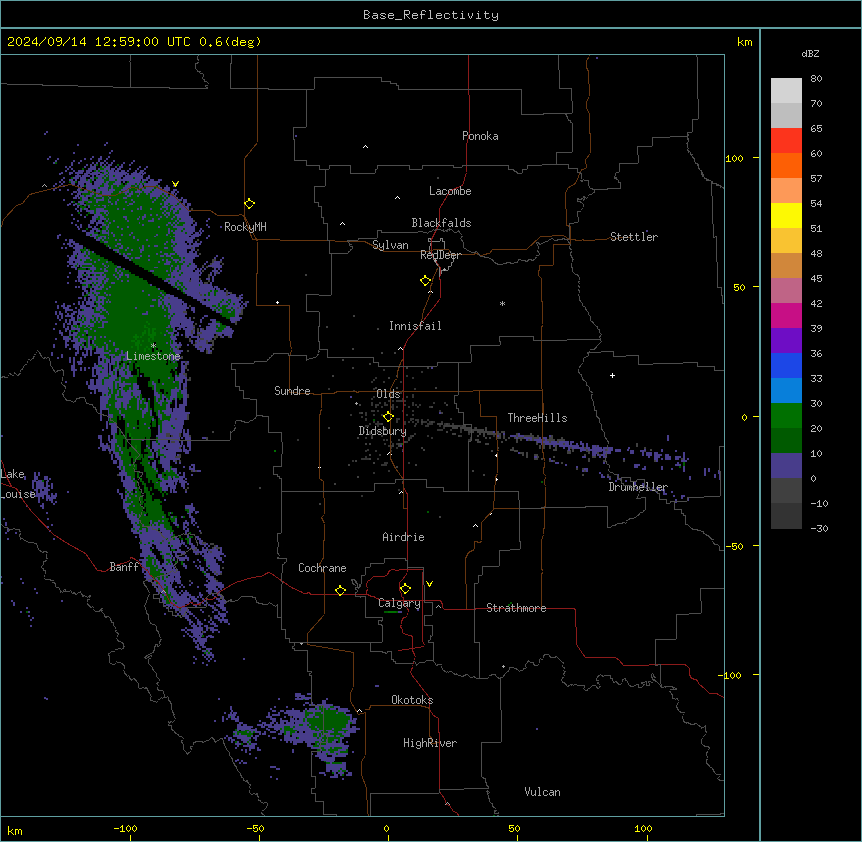Viewport: 862px width, 842px height.
Task: Click the Strathmore label
Action: pyautogui.click(x=516, y=608)
